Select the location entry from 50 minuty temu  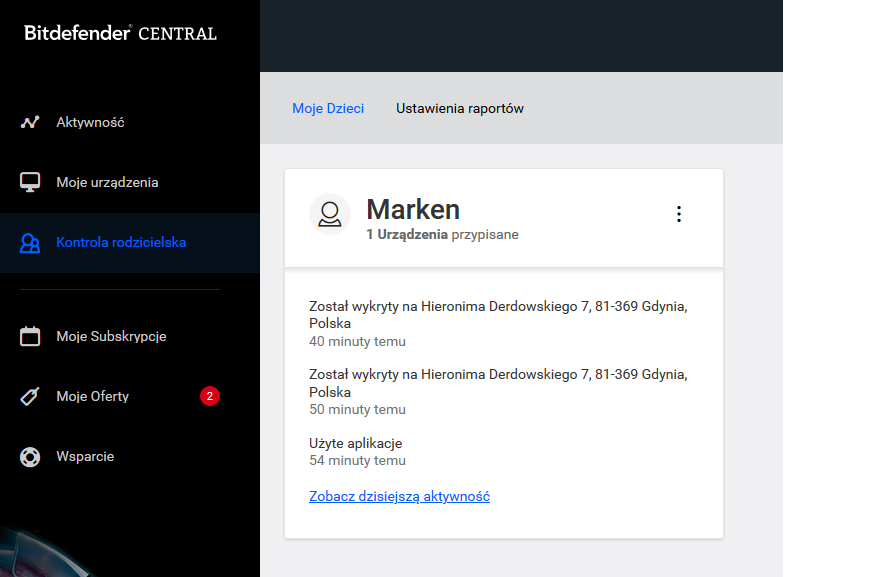coord(498,383)
